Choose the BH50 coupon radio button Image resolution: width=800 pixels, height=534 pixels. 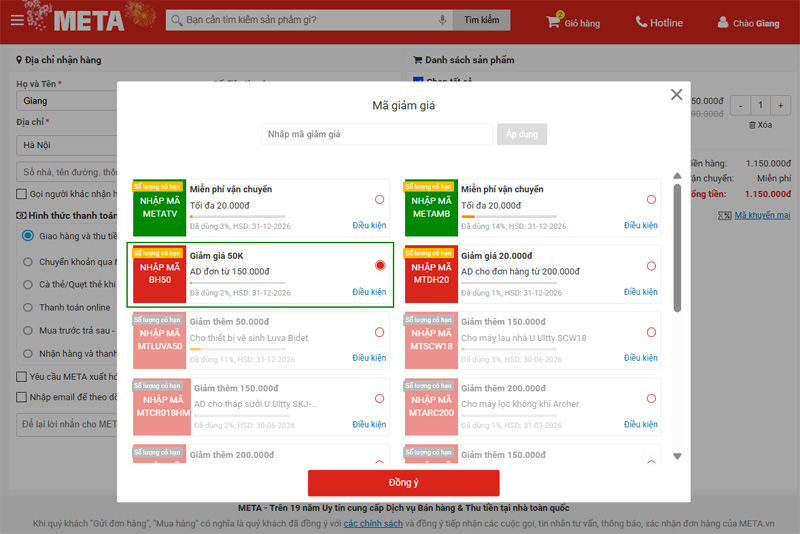tap(380, 266)
